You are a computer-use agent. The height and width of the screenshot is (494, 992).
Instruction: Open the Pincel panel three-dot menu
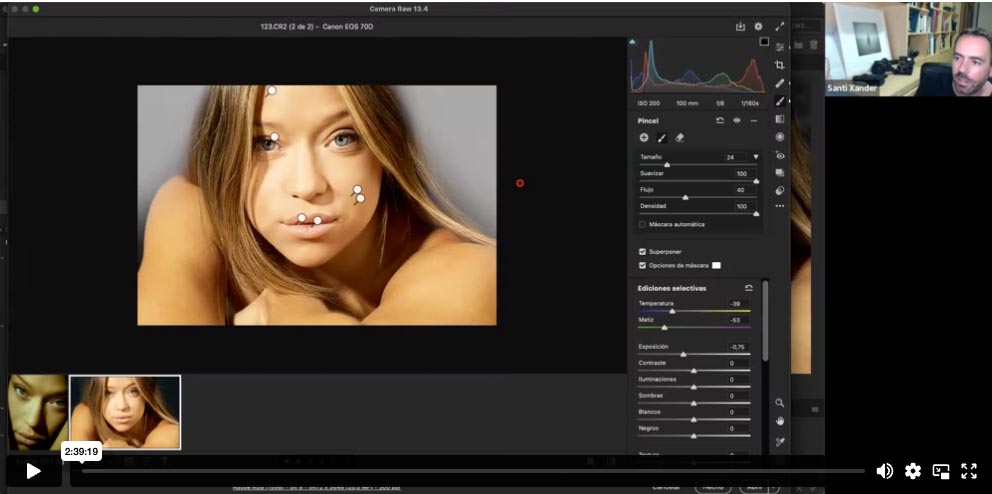(753, 120)
